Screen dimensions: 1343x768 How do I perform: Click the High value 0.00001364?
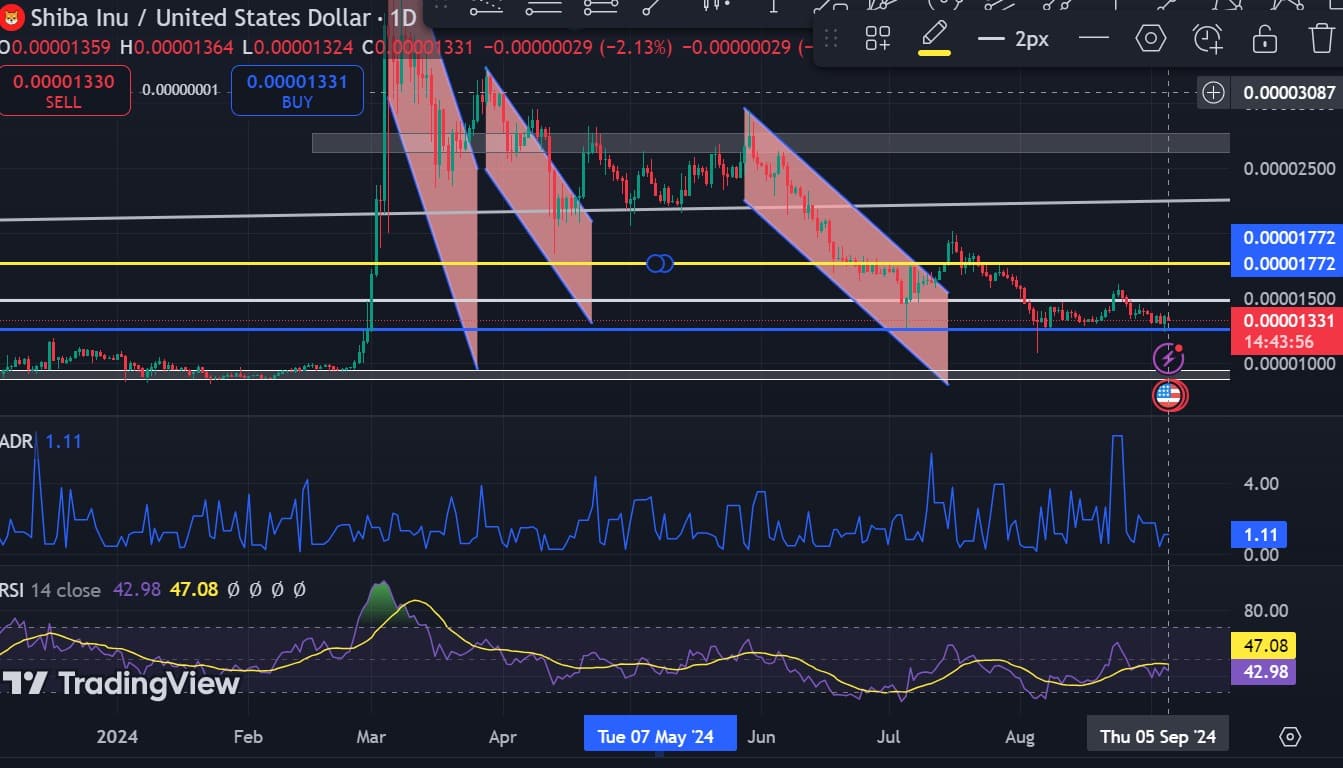(x=184, y=47)
